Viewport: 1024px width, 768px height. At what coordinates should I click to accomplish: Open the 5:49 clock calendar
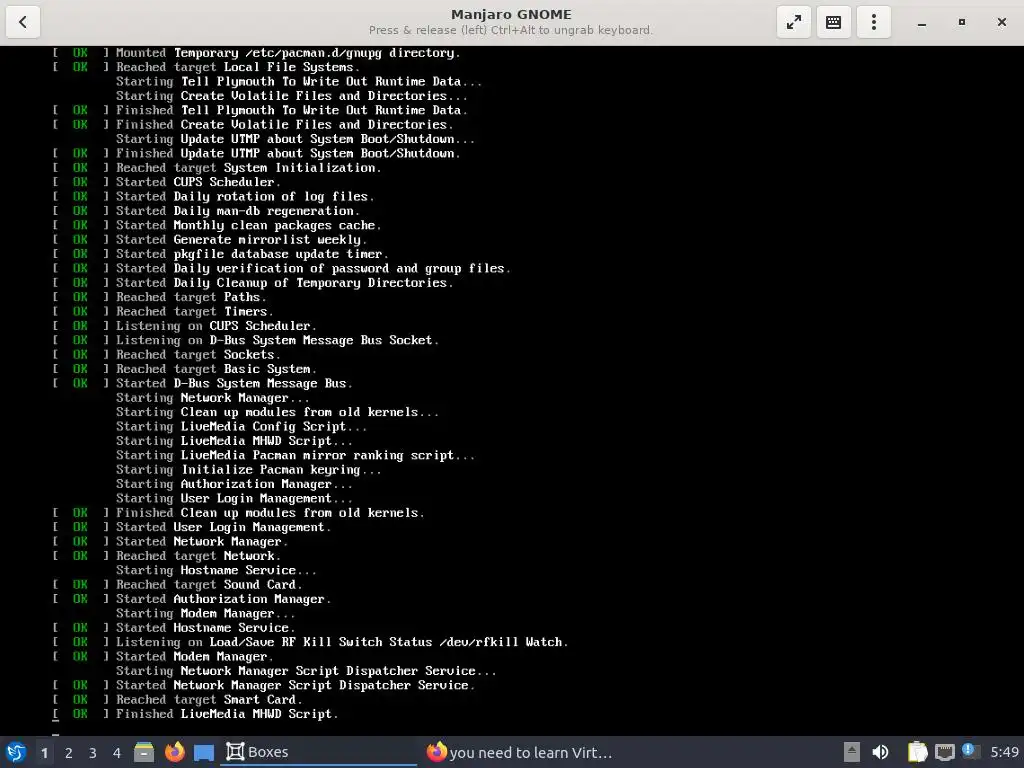click(x=1004, y=752)
